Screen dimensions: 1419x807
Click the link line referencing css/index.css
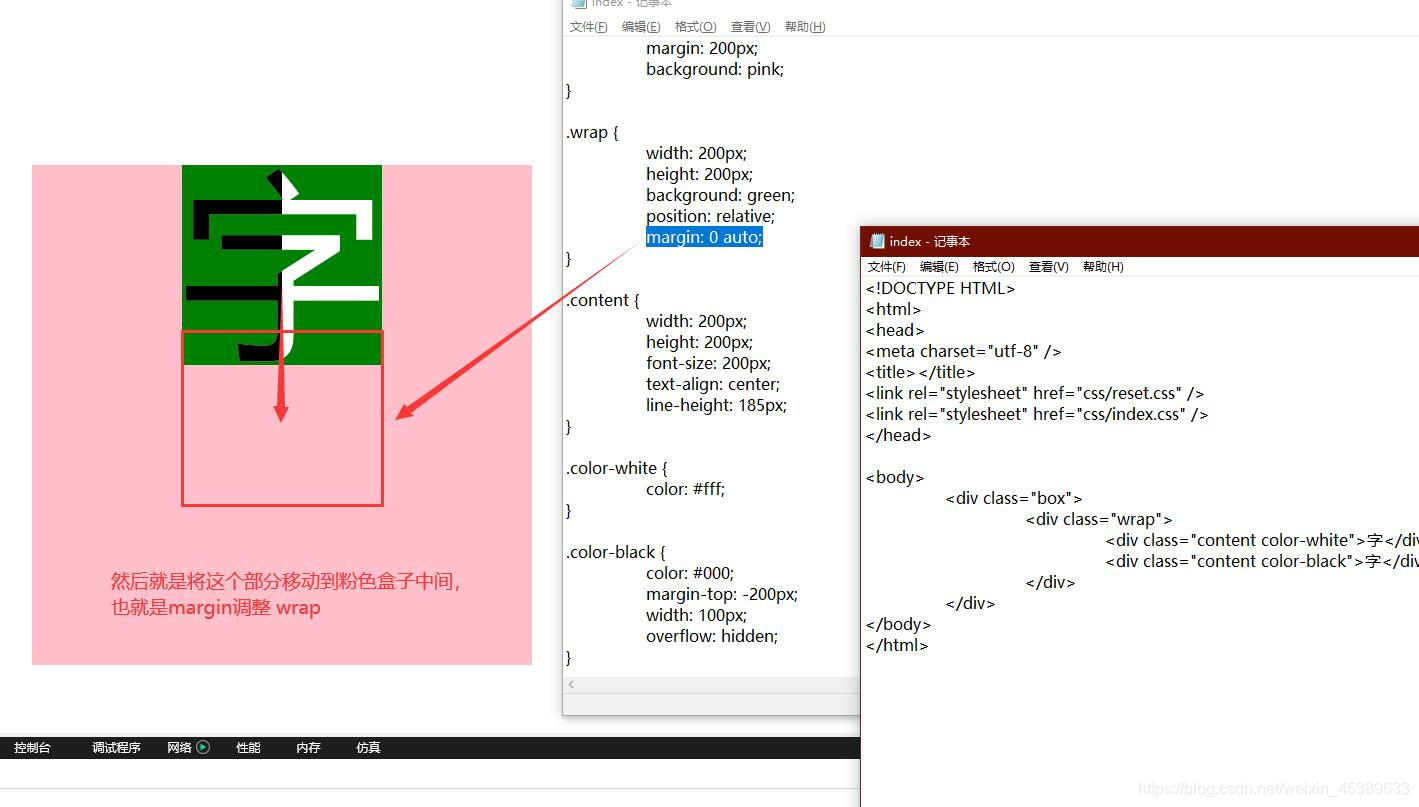click(x=1037, y=414)
